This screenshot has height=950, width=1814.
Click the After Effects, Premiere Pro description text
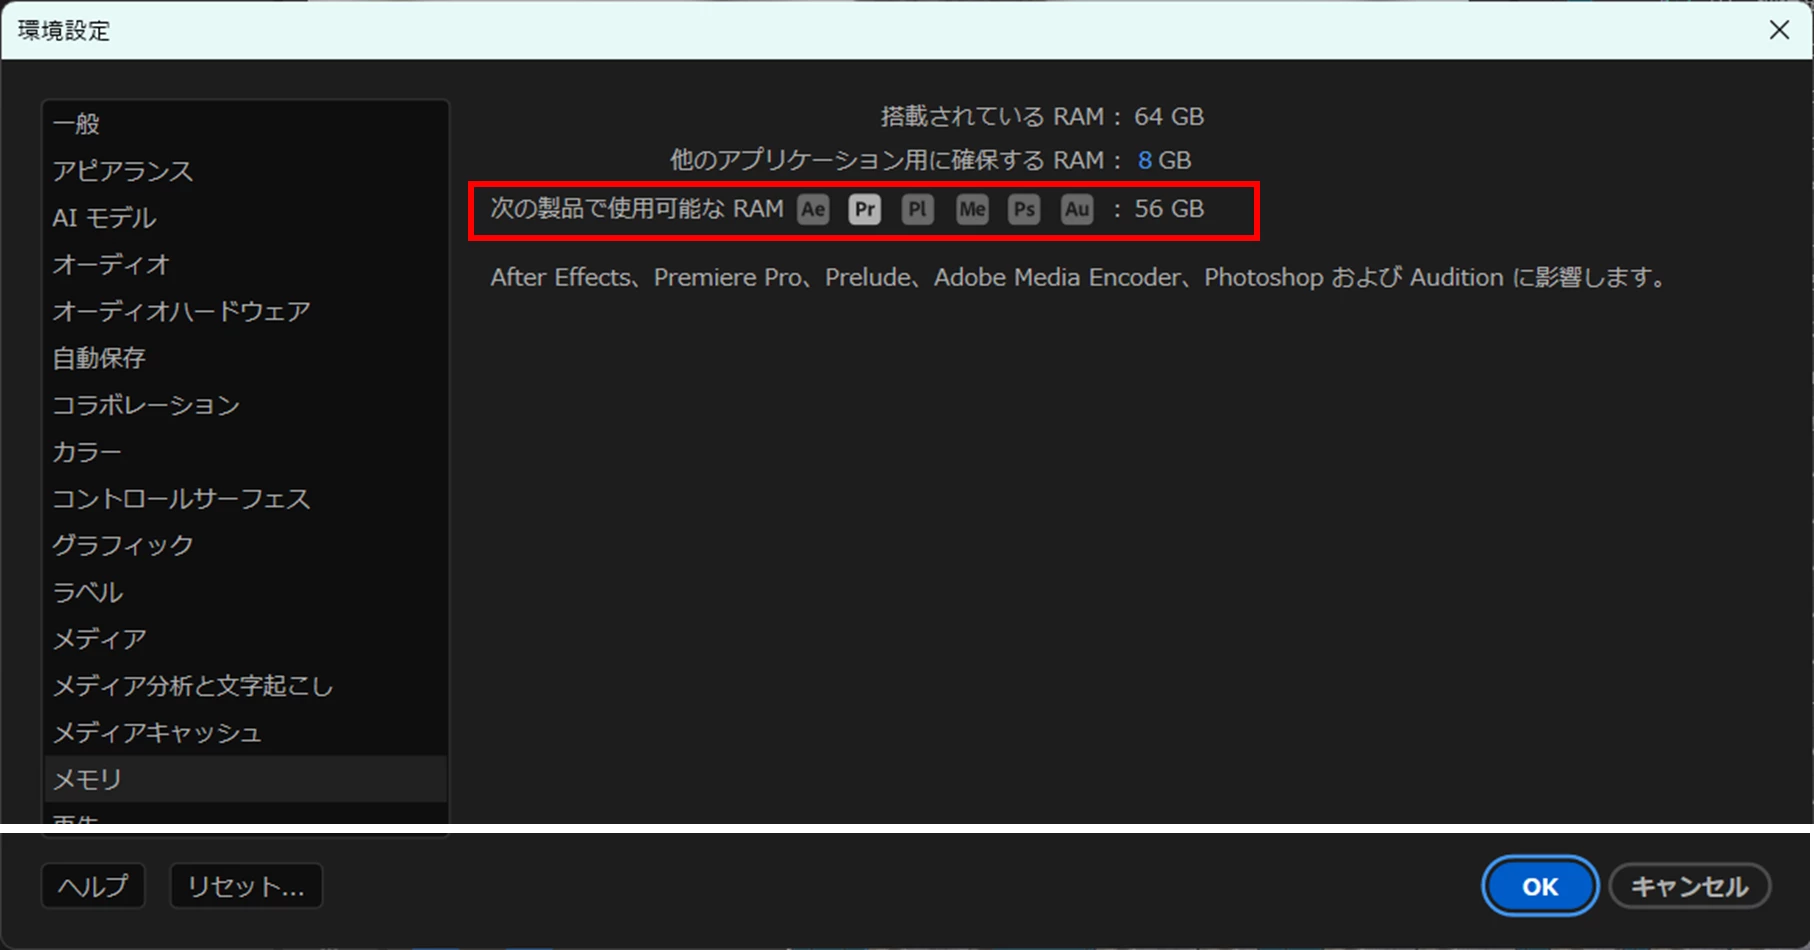point(1078,277)
